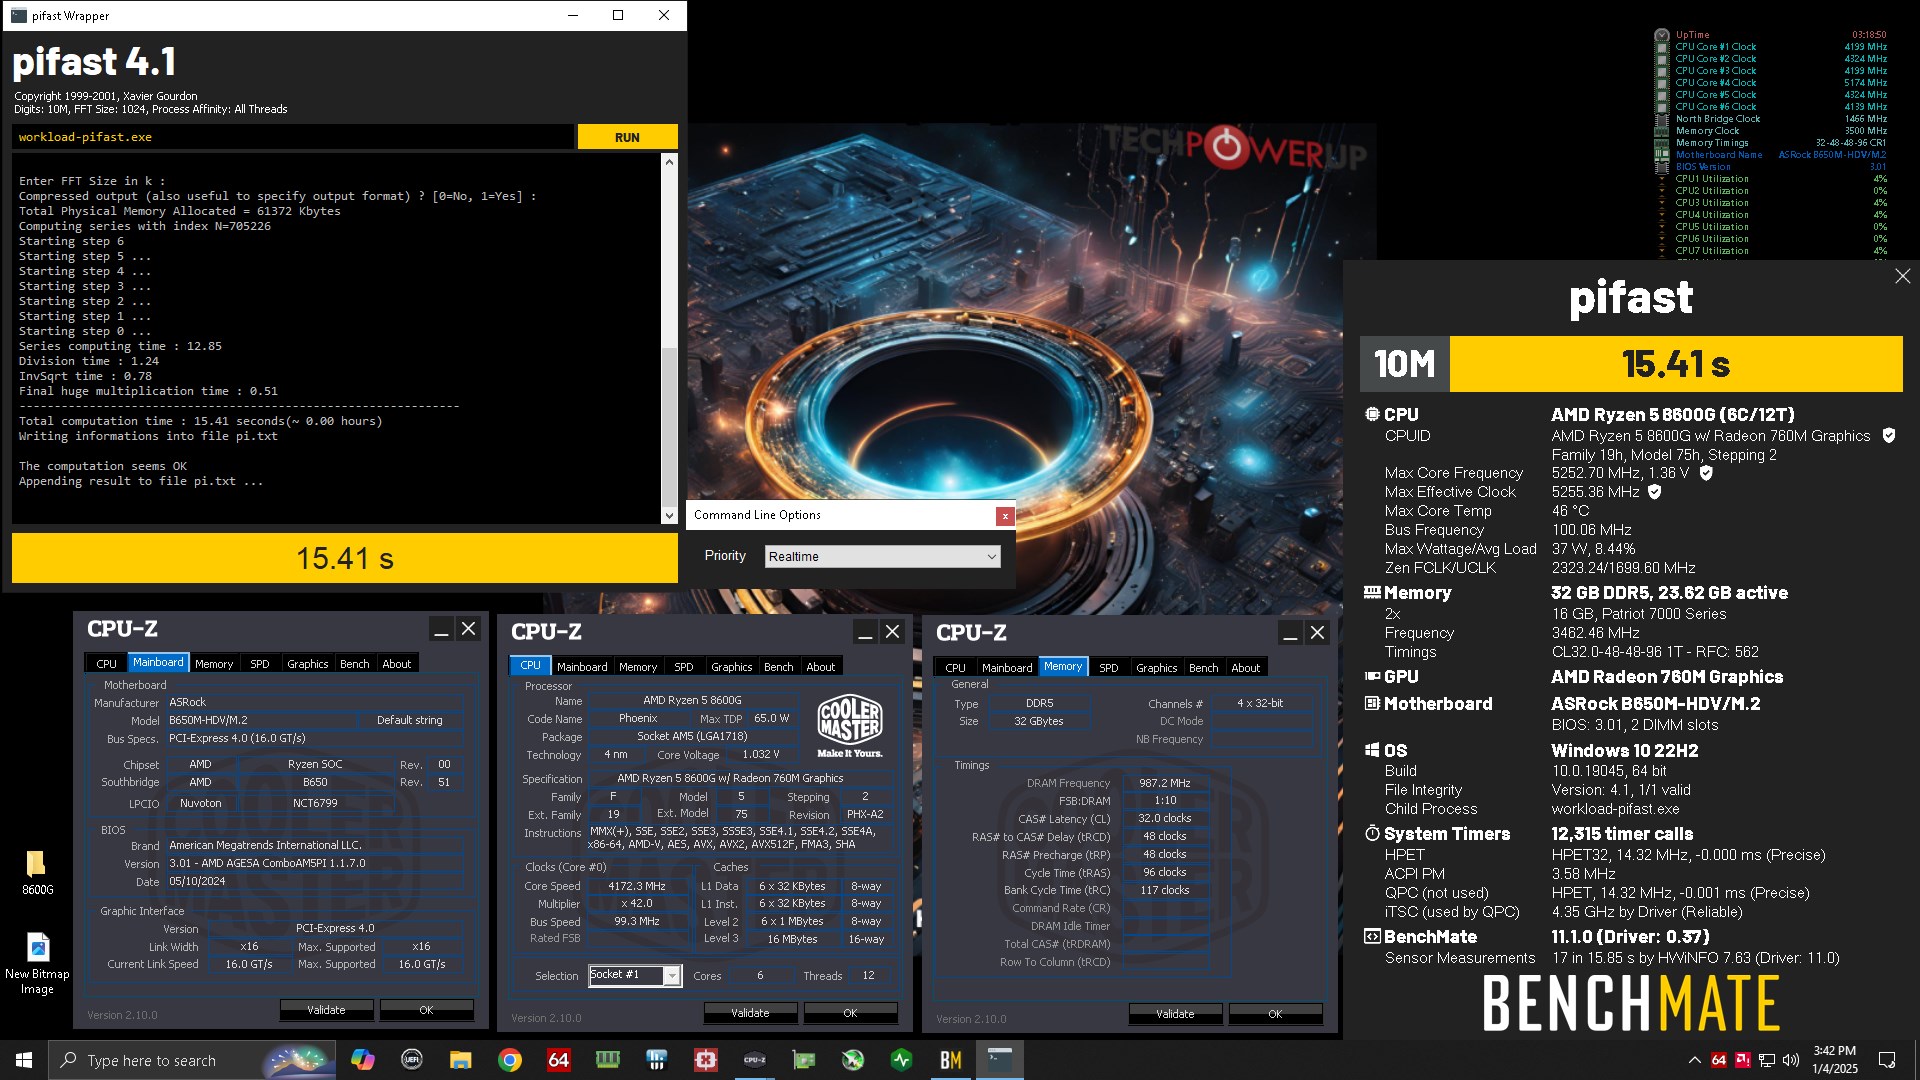Open the SPD tab in the right CPU-Z window
The image size is (1920, 1080).
tap(1109, 668)
